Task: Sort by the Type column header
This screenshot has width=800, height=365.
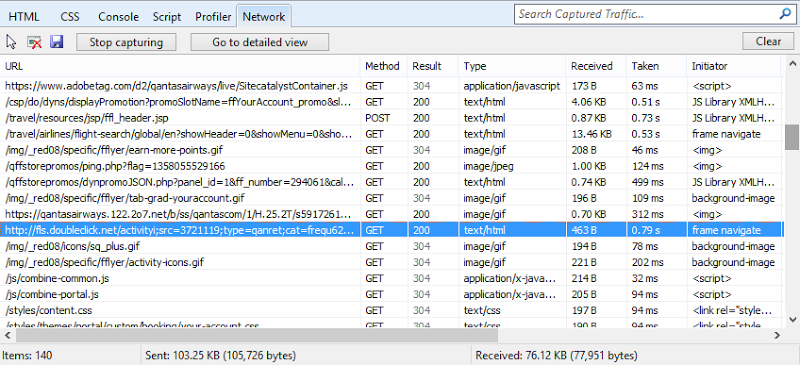Action: pyautogui.click(x=512, y=66)
